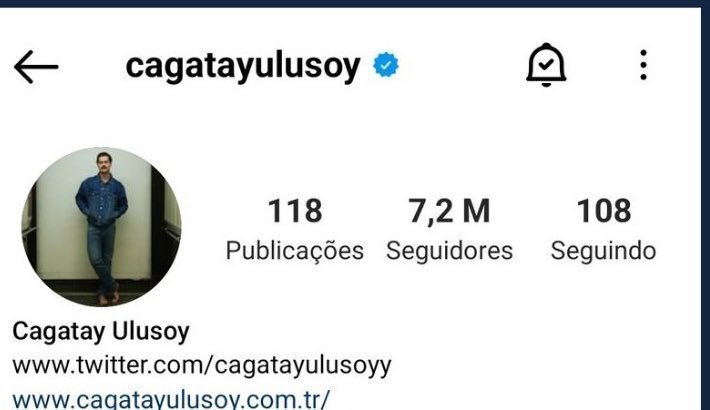Tap the 7,2 M followers number
The height and width of the screenshot is (410, 710).
(449, 211)
